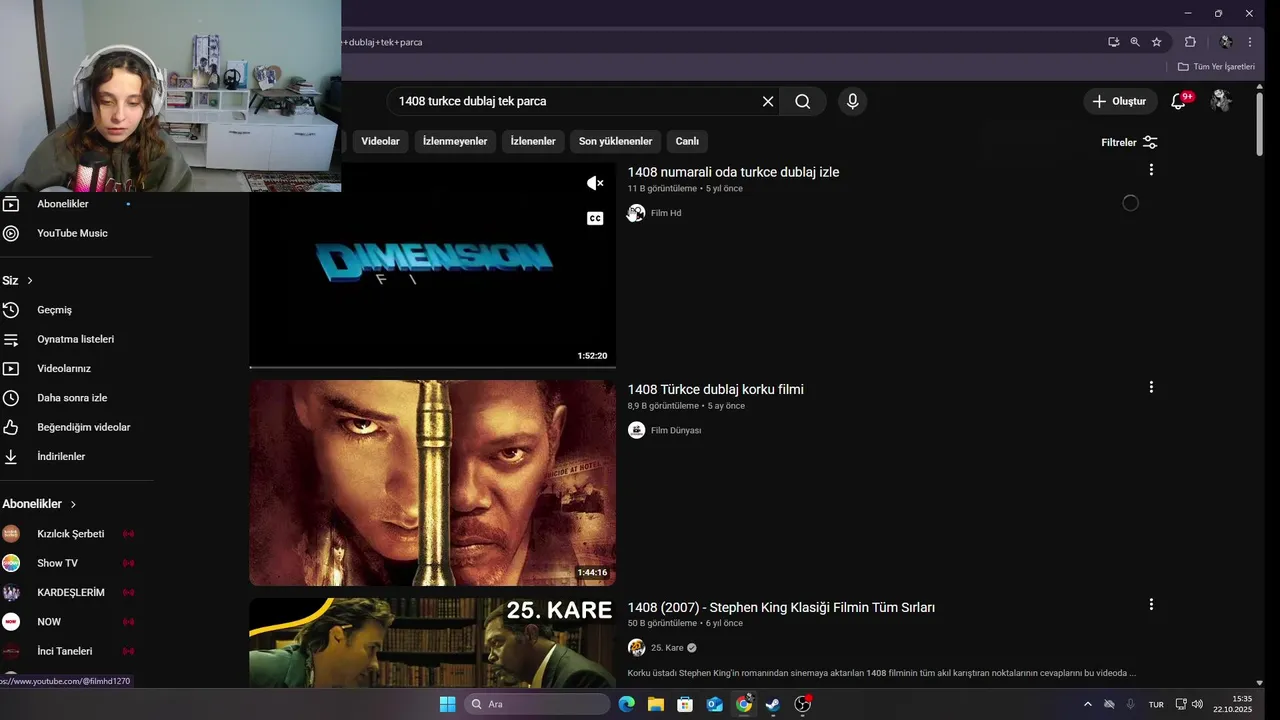
Task: Toggle captions on the preview video
Action: pos(595,218)
